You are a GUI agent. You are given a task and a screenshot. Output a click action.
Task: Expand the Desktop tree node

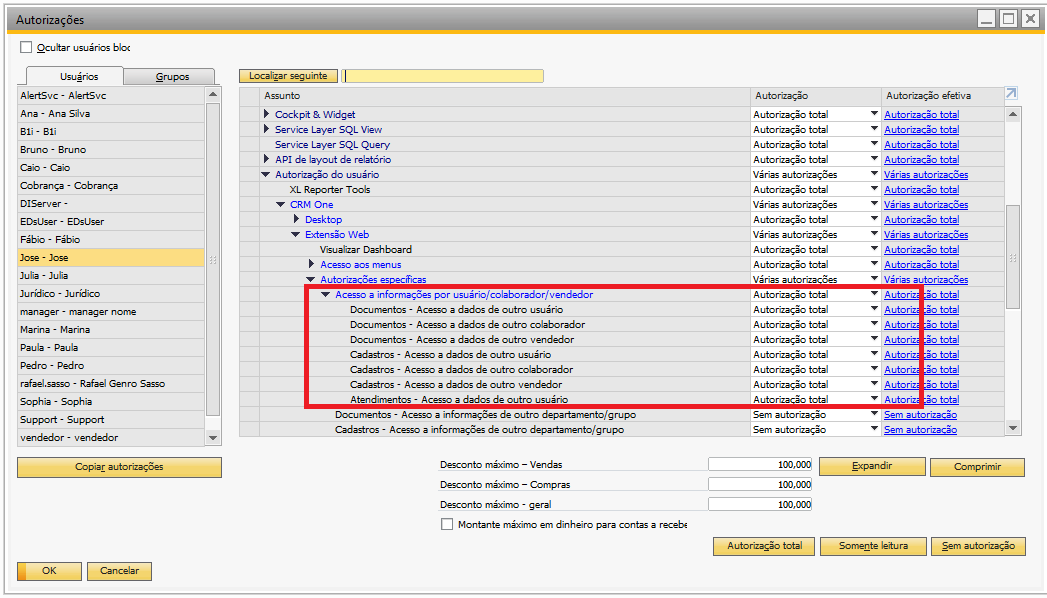297,220
